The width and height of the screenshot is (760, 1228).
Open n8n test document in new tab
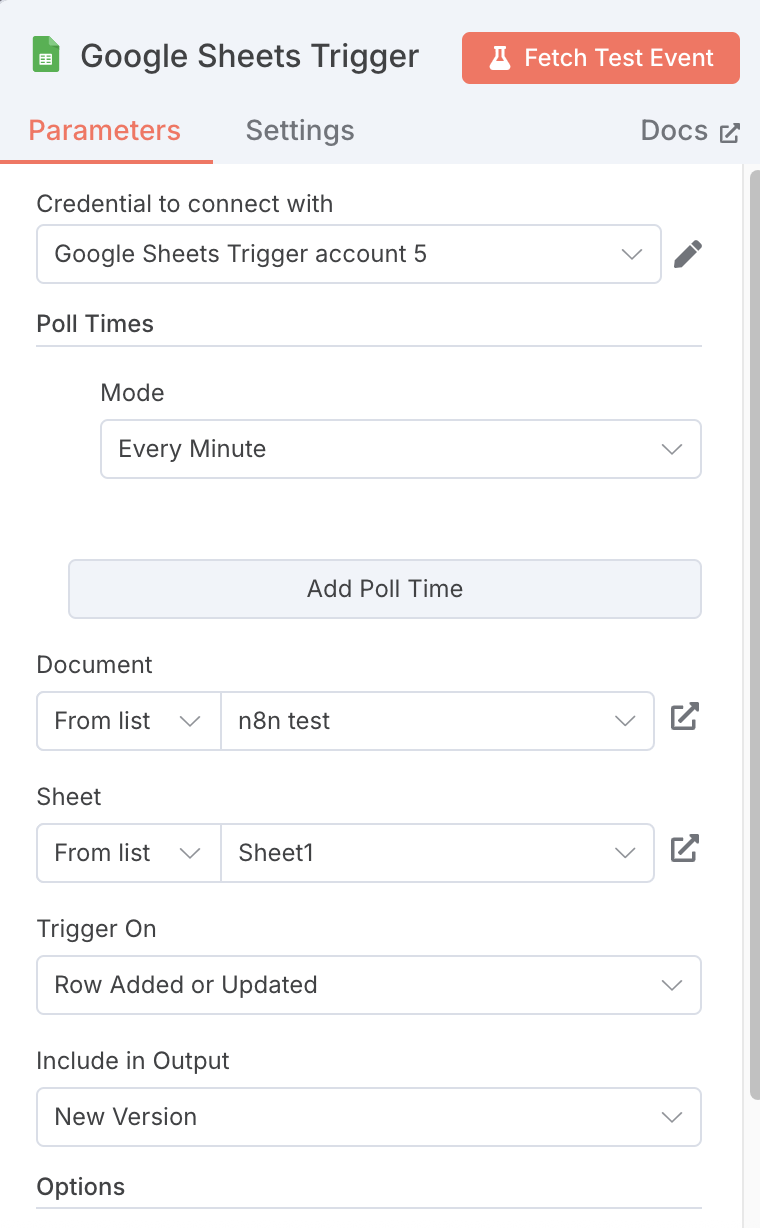[x=684, y=717]
